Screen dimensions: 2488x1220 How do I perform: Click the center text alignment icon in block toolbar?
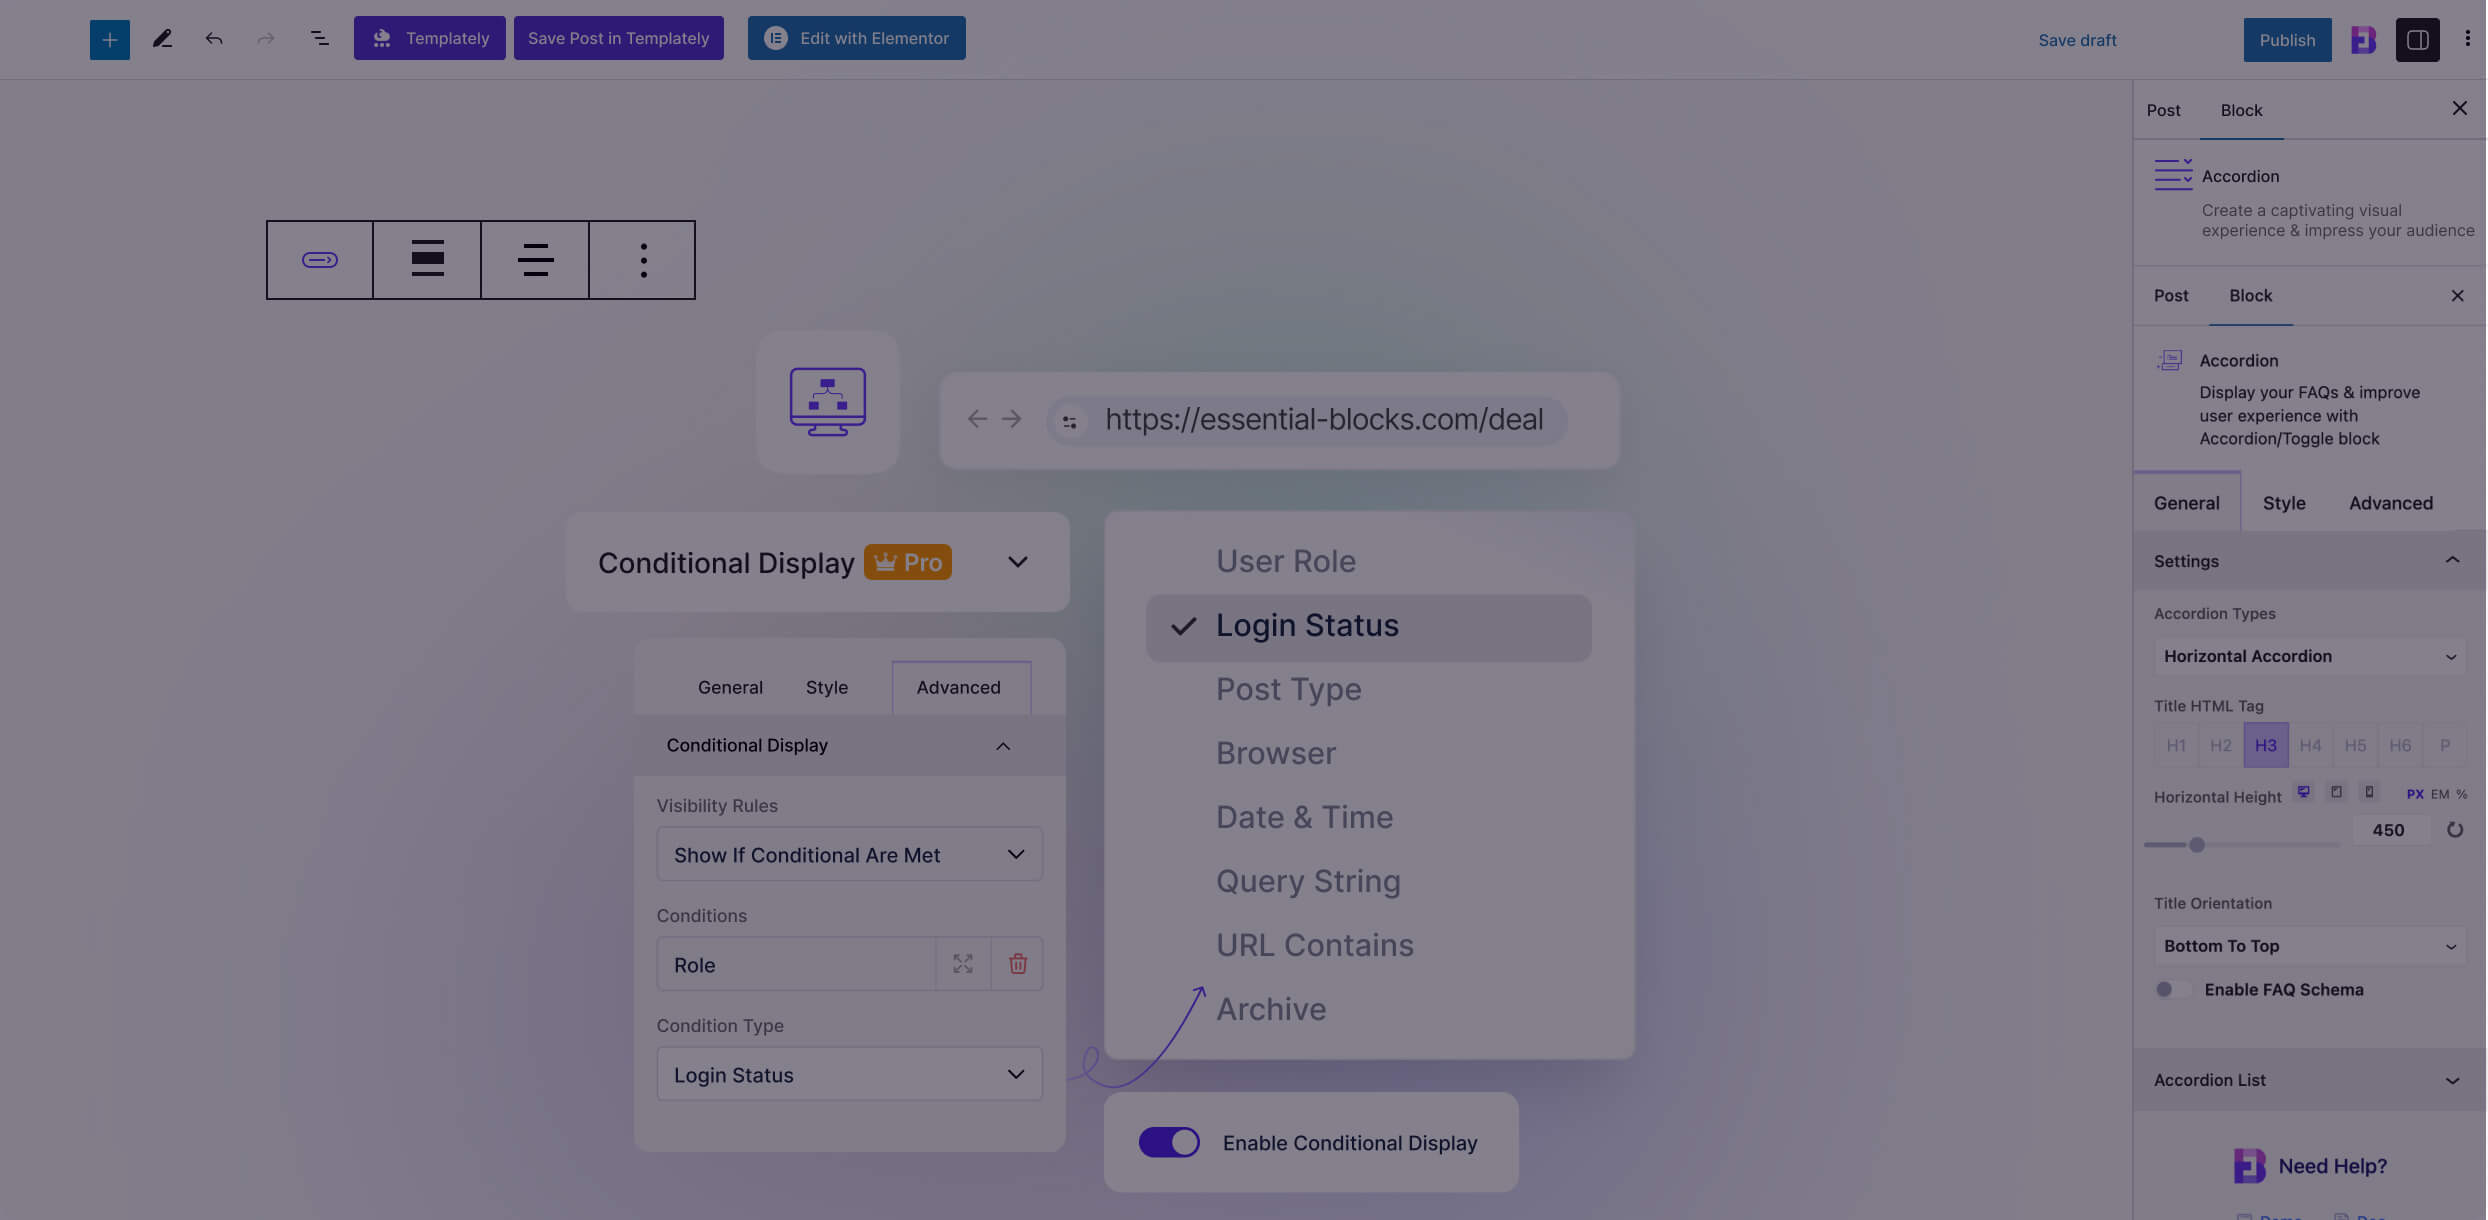click(535, 260)
